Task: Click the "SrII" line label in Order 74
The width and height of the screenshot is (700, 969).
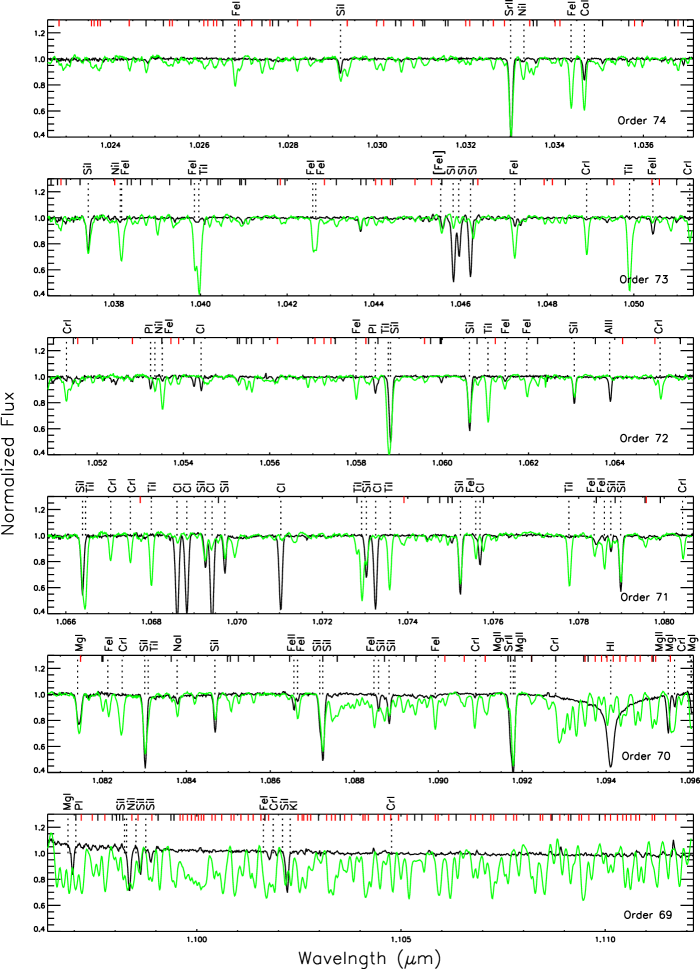Action: (x=509, y=9)
